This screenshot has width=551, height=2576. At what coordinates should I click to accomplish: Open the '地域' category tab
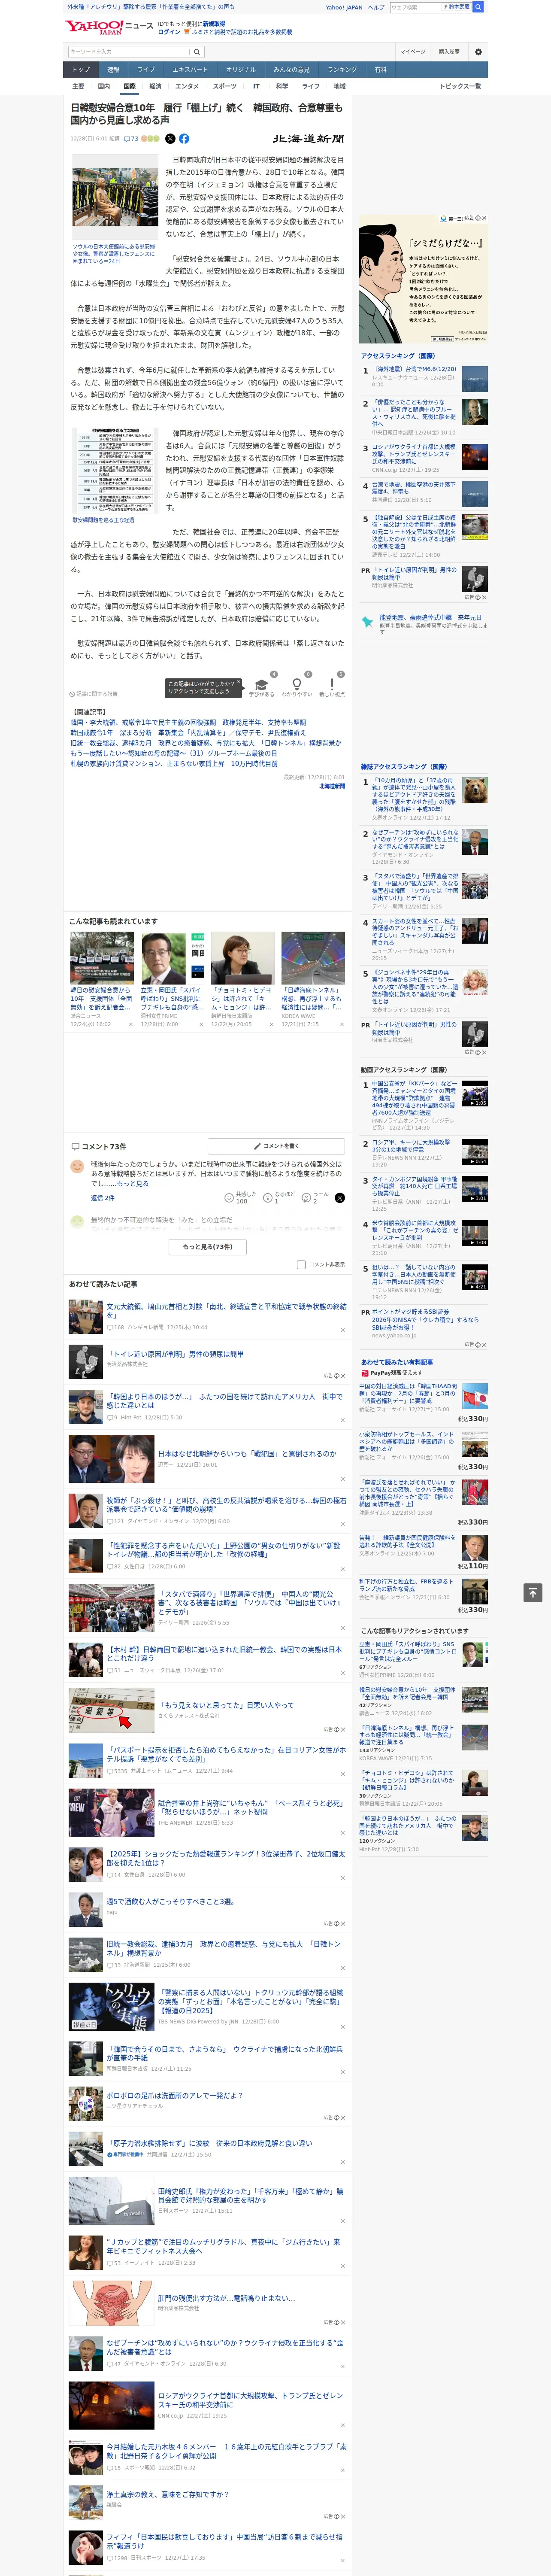(x=340, y=86)
